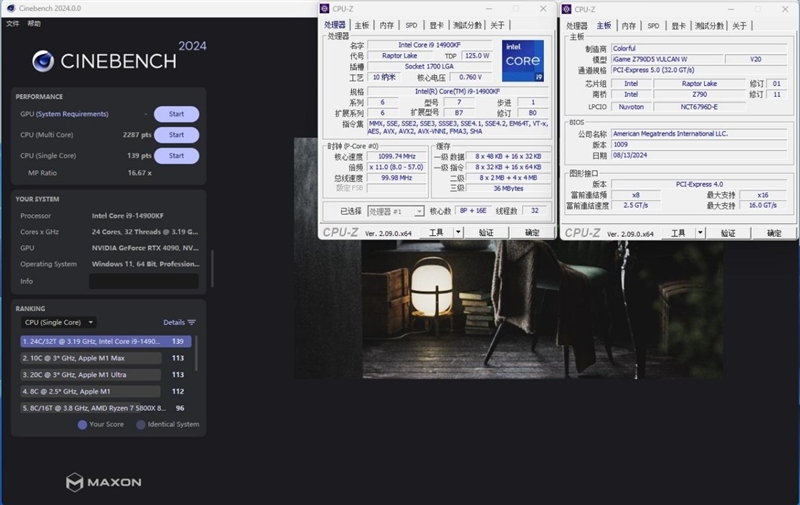
Task: Open 工具 dropdown arrow in left CPU-Z window
Action: pos(458,233)
